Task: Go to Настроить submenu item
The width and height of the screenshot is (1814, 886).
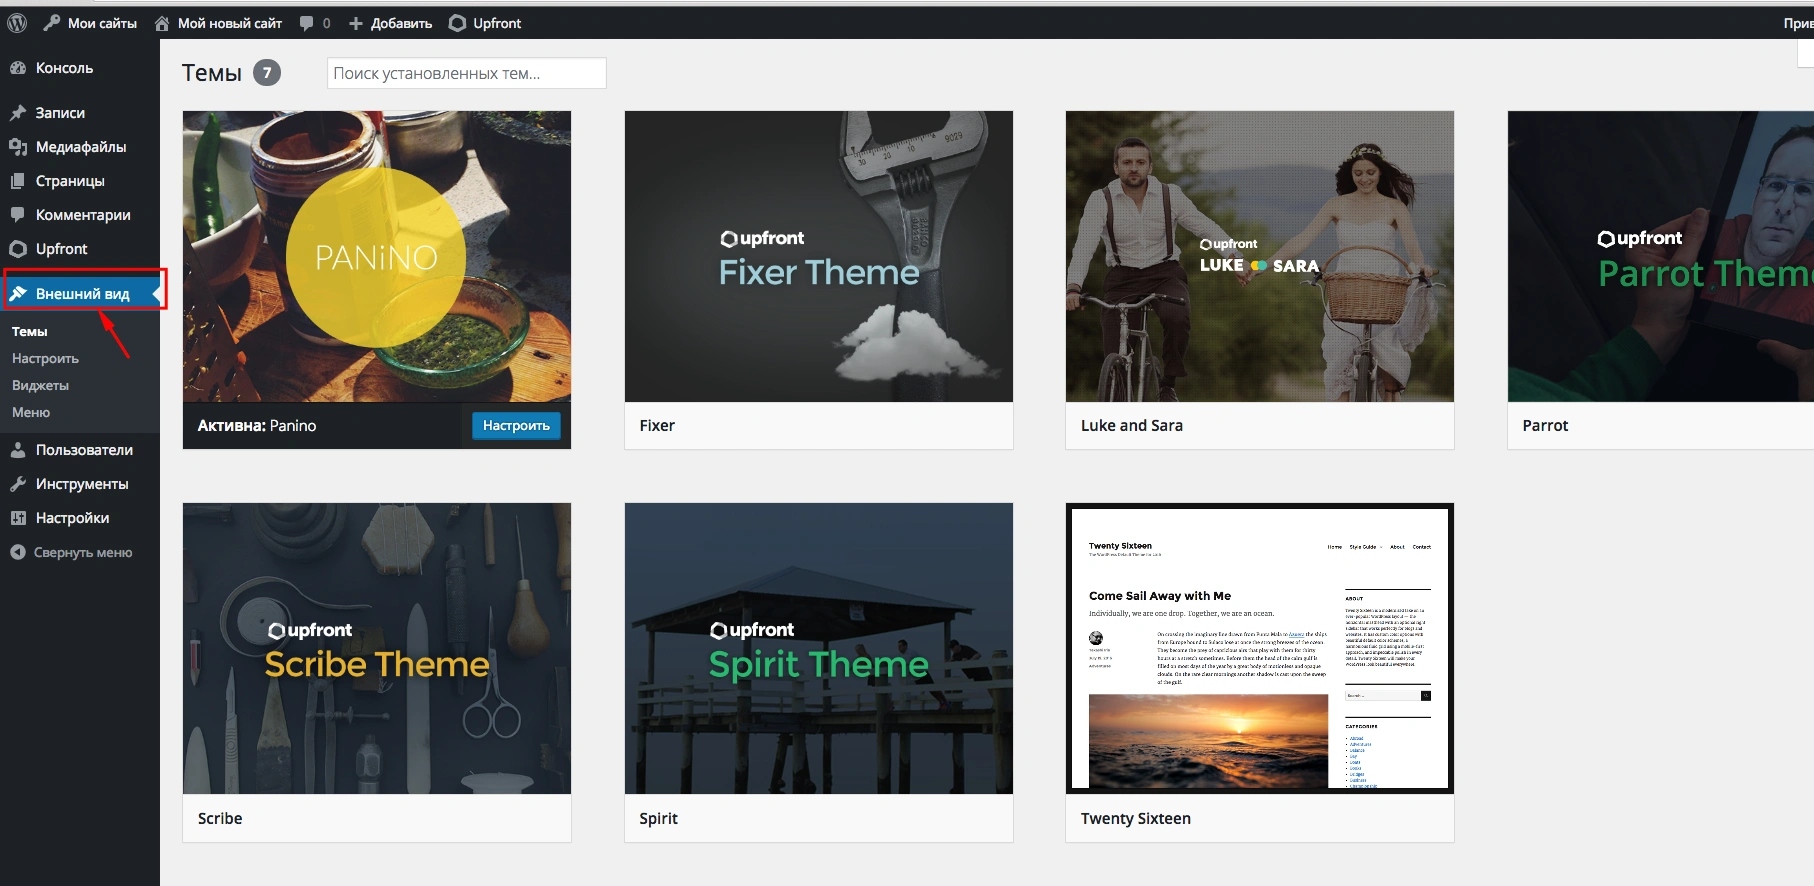Action: click(x=45, y=358)
